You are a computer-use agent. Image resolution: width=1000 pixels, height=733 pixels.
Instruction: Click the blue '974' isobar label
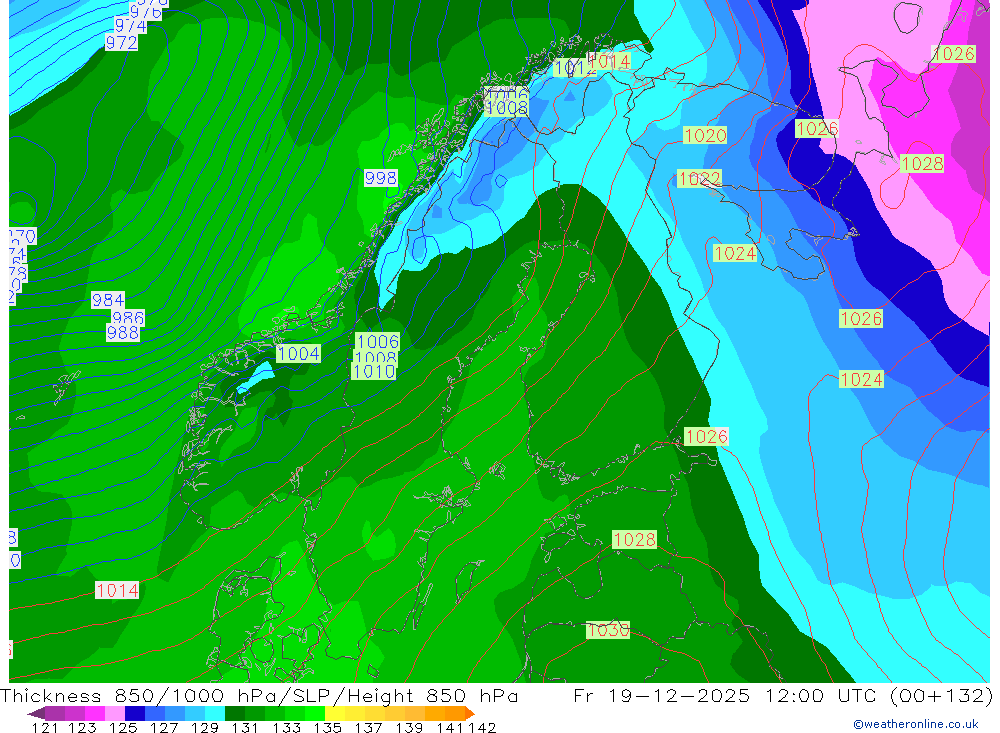[130, 26]
